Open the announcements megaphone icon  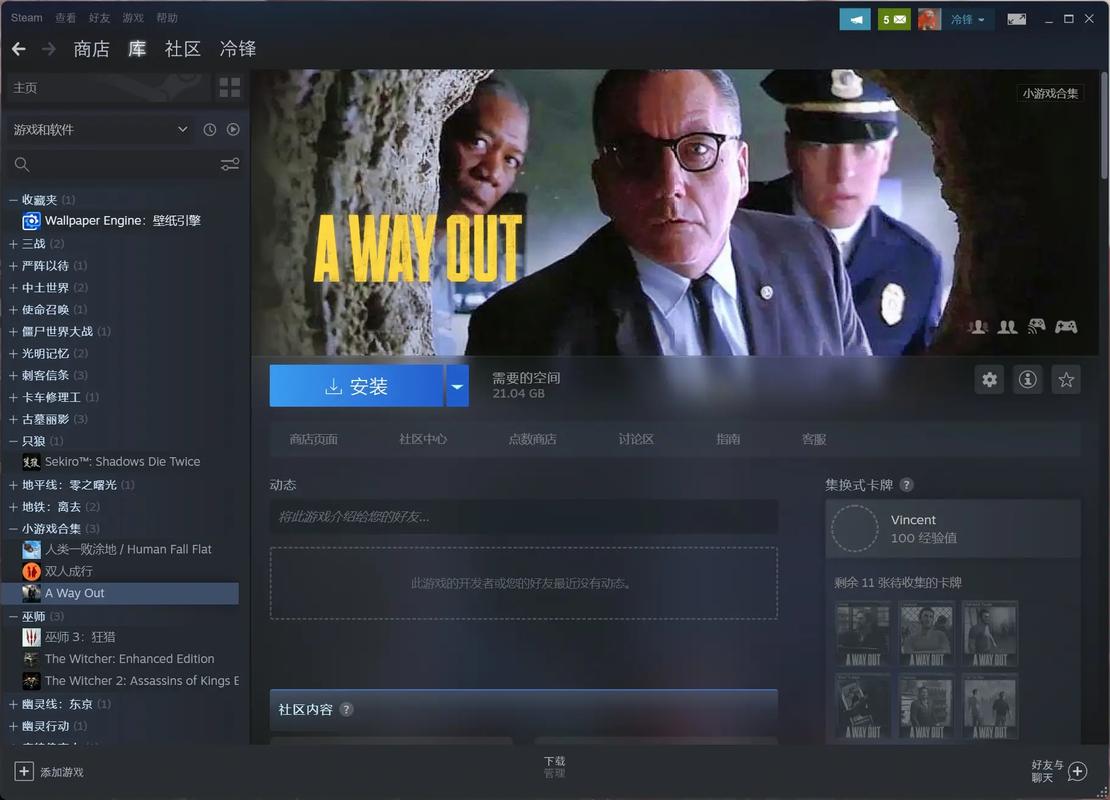point(855,19)
